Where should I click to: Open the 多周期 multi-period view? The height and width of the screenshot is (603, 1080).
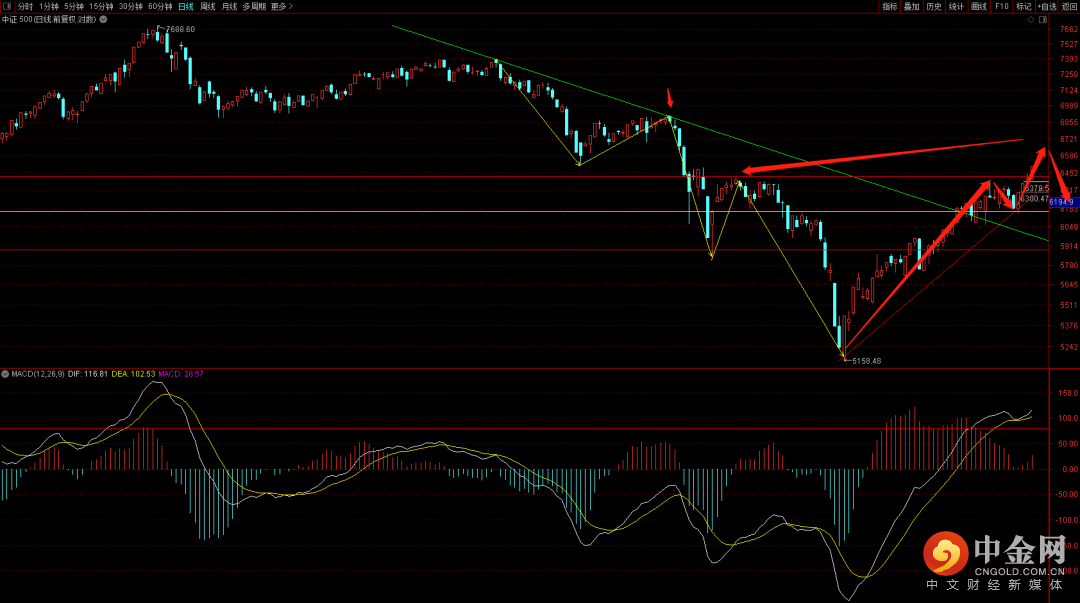coord(254,6)
